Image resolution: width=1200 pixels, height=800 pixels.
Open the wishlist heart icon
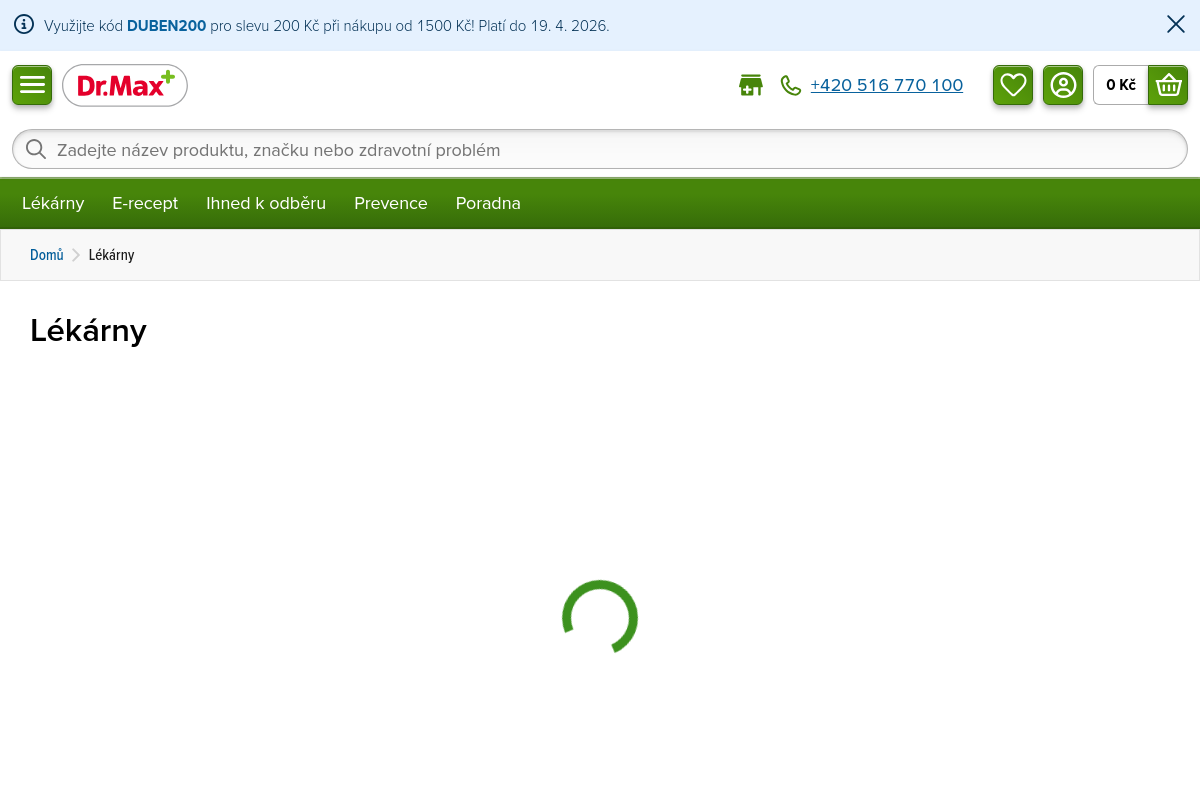pyautogui.click(x=1013, y=85)
